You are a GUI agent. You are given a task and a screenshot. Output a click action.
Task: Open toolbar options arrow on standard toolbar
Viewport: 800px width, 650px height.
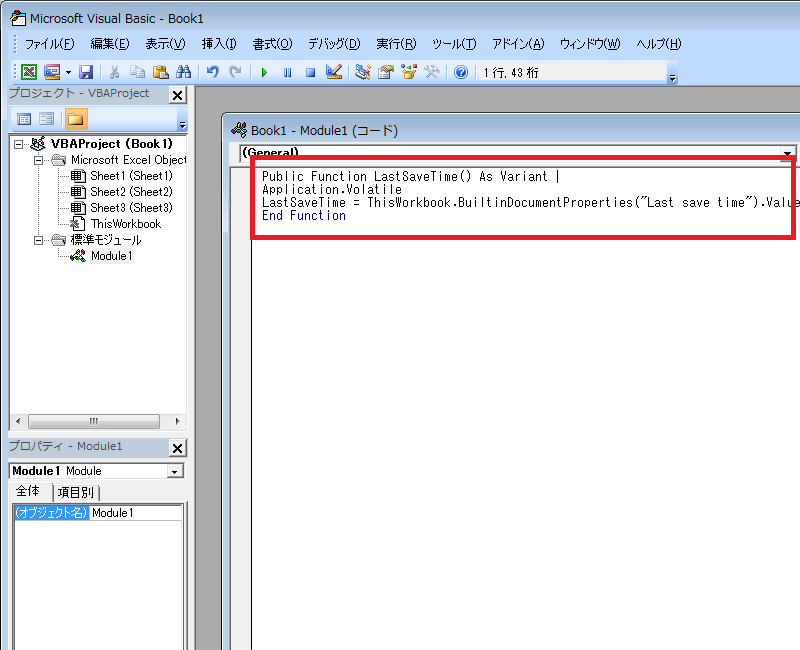point(672,78)
